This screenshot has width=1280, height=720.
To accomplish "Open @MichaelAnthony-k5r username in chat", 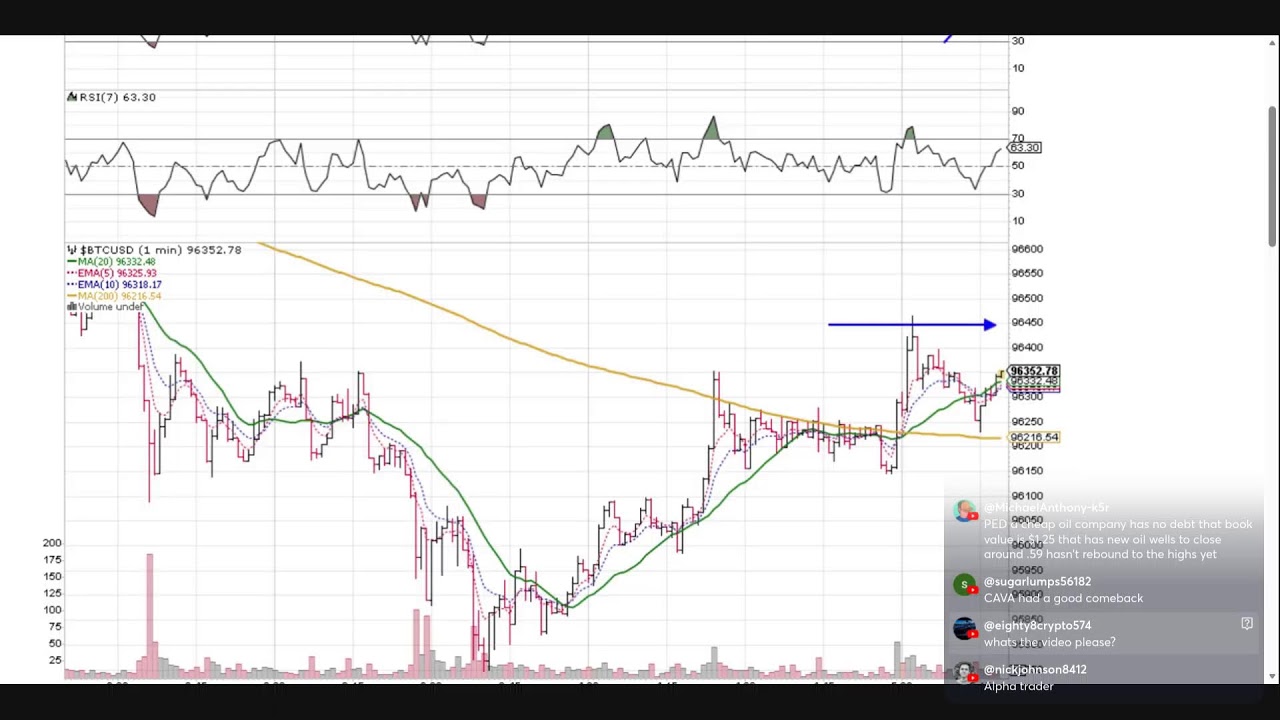I will tap(1046, 508).
